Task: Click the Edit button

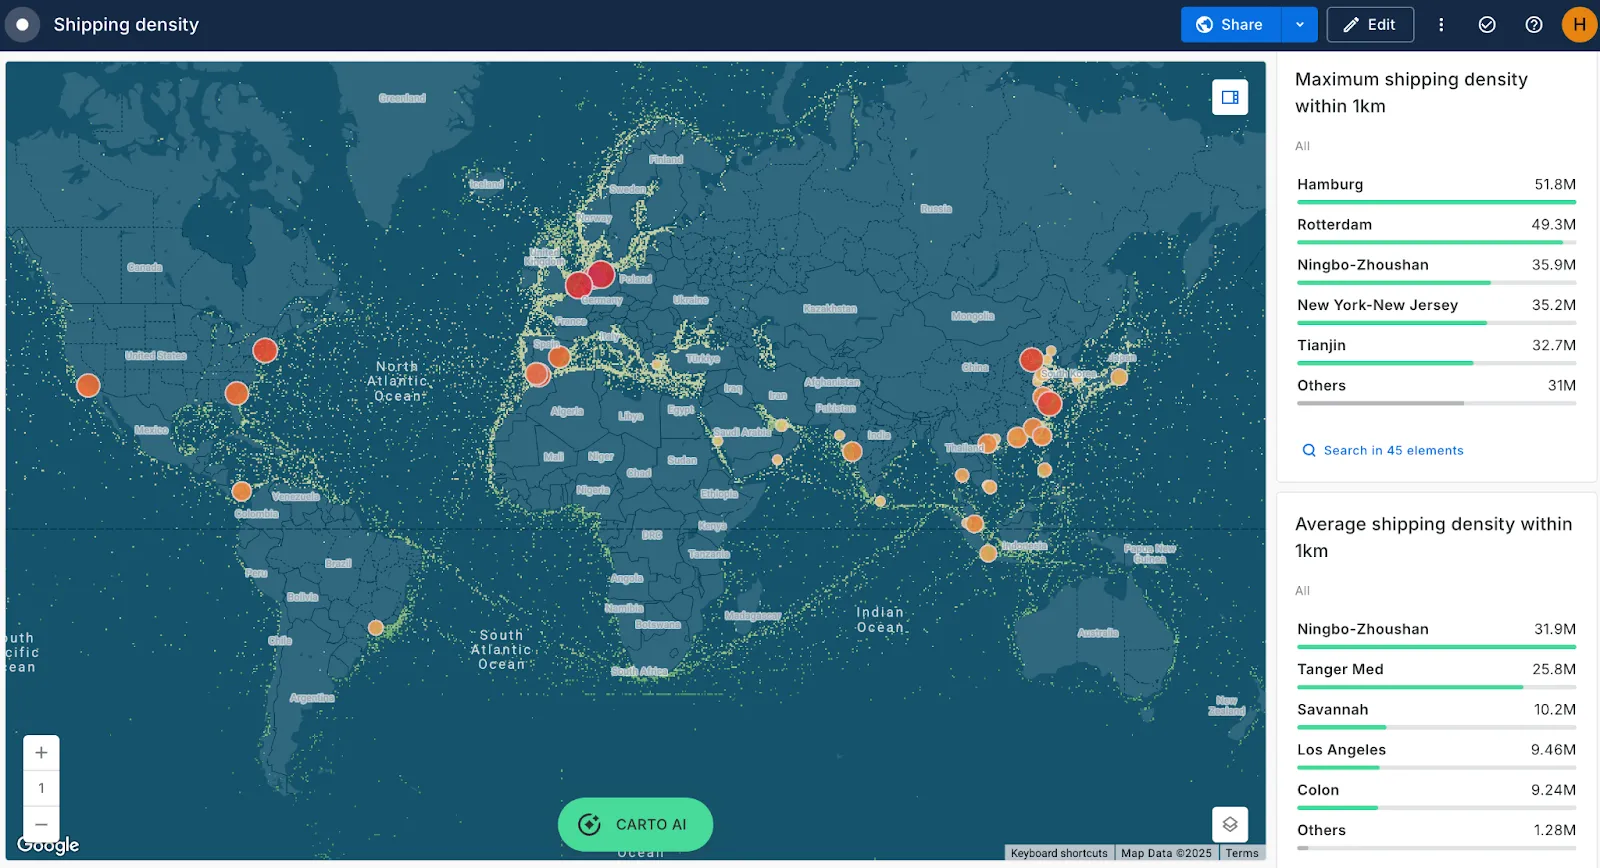Action: tap(1370, 25)
